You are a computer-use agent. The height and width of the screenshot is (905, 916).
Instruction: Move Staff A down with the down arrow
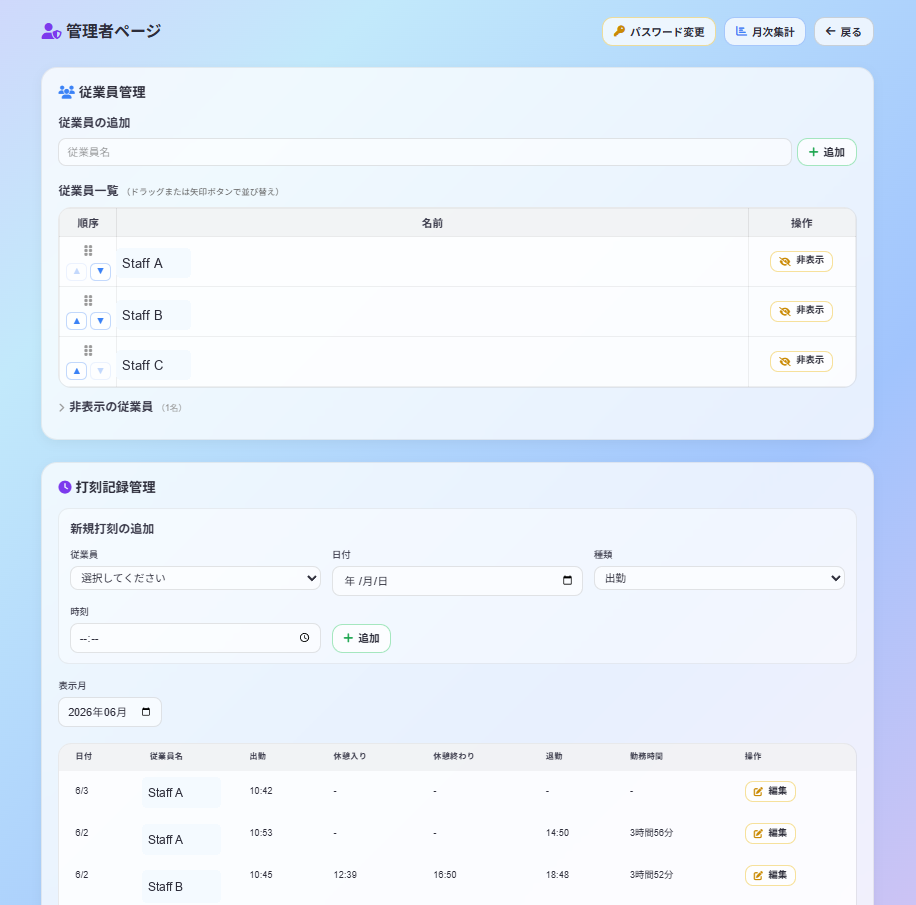(100, 271)
